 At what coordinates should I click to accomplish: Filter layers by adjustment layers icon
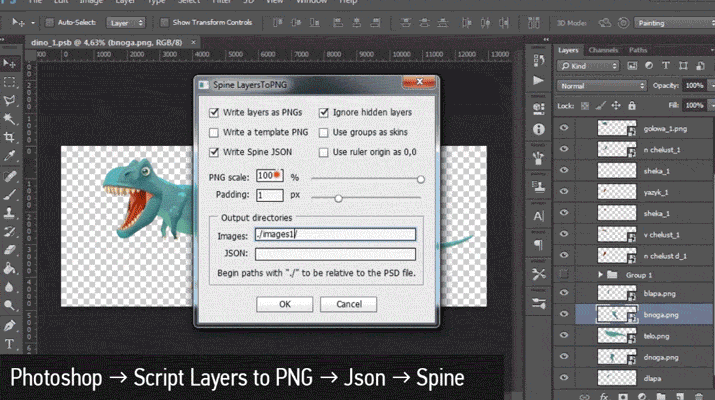pyautogui.click(x=649, y=66)
